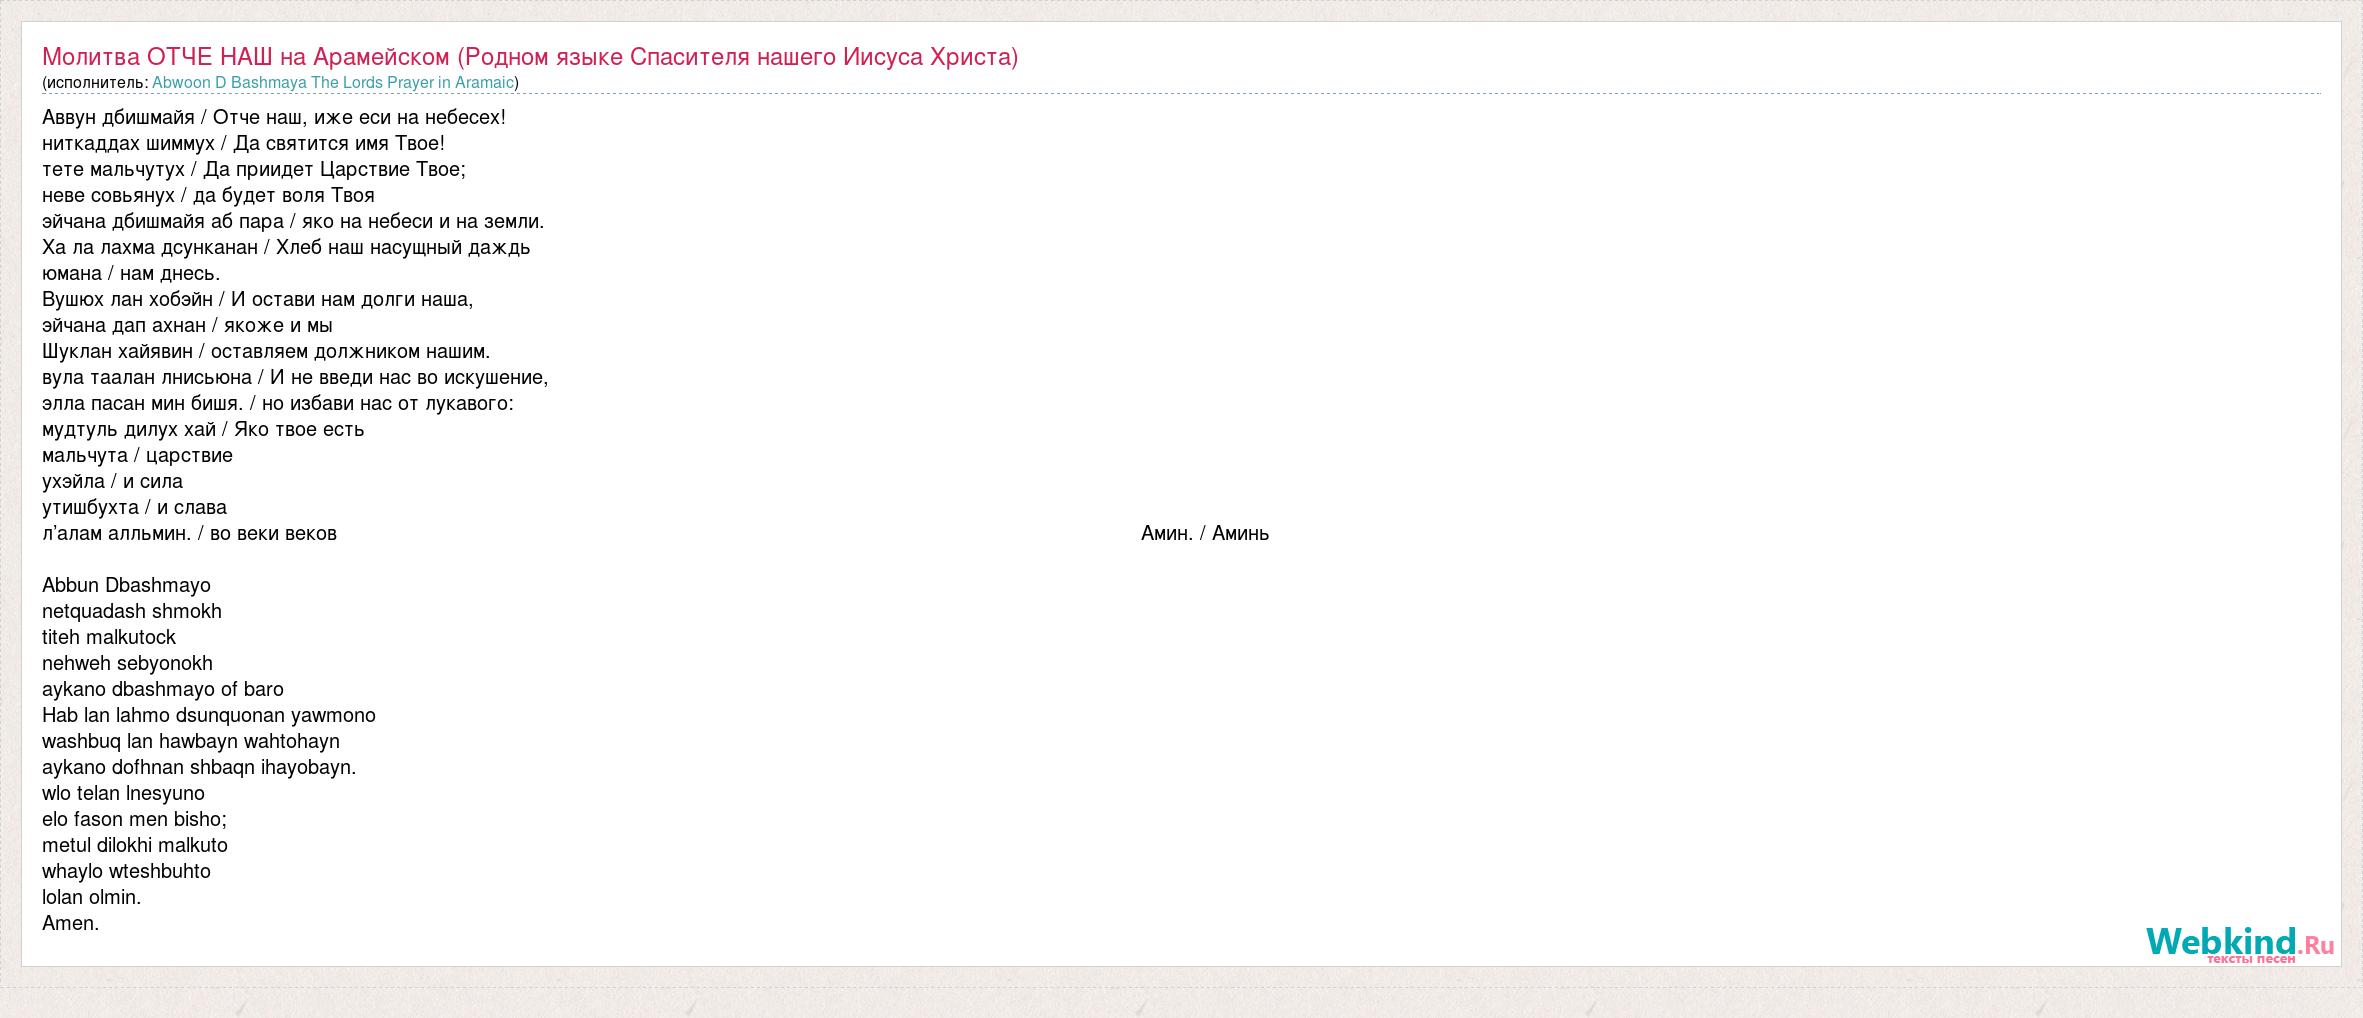2363x1018 pixels.
Task: Select the 'Abbun Dbashmayo' line
Action: (x=126, y=586)
